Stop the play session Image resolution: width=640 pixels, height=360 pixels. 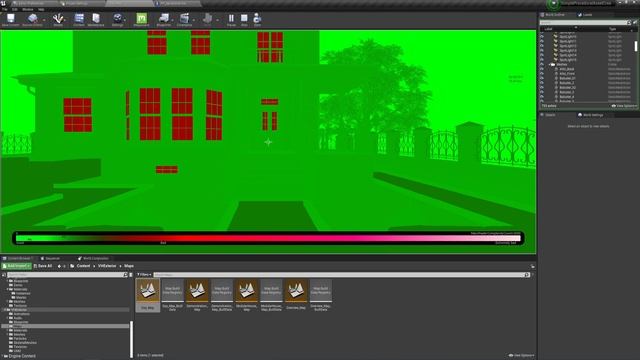[x=244, y=18]
